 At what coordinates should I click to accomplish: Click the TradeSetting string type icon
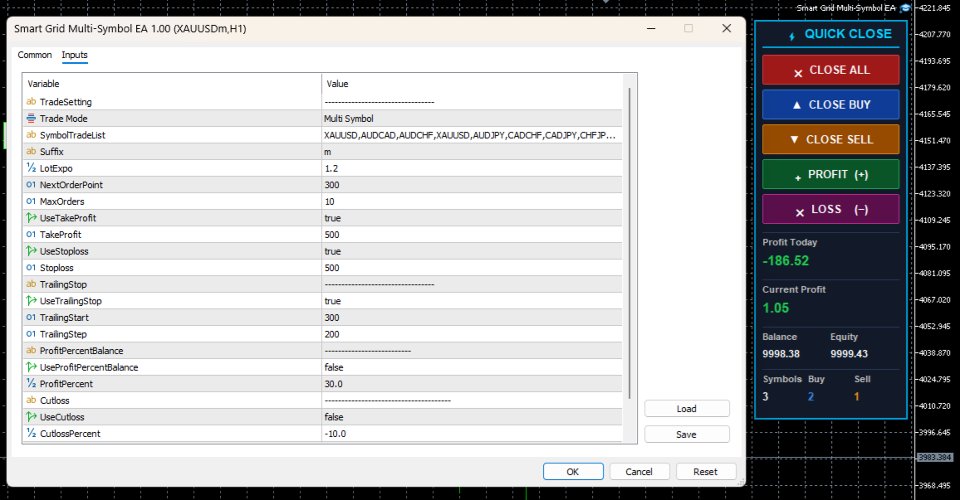coord(31,102)
